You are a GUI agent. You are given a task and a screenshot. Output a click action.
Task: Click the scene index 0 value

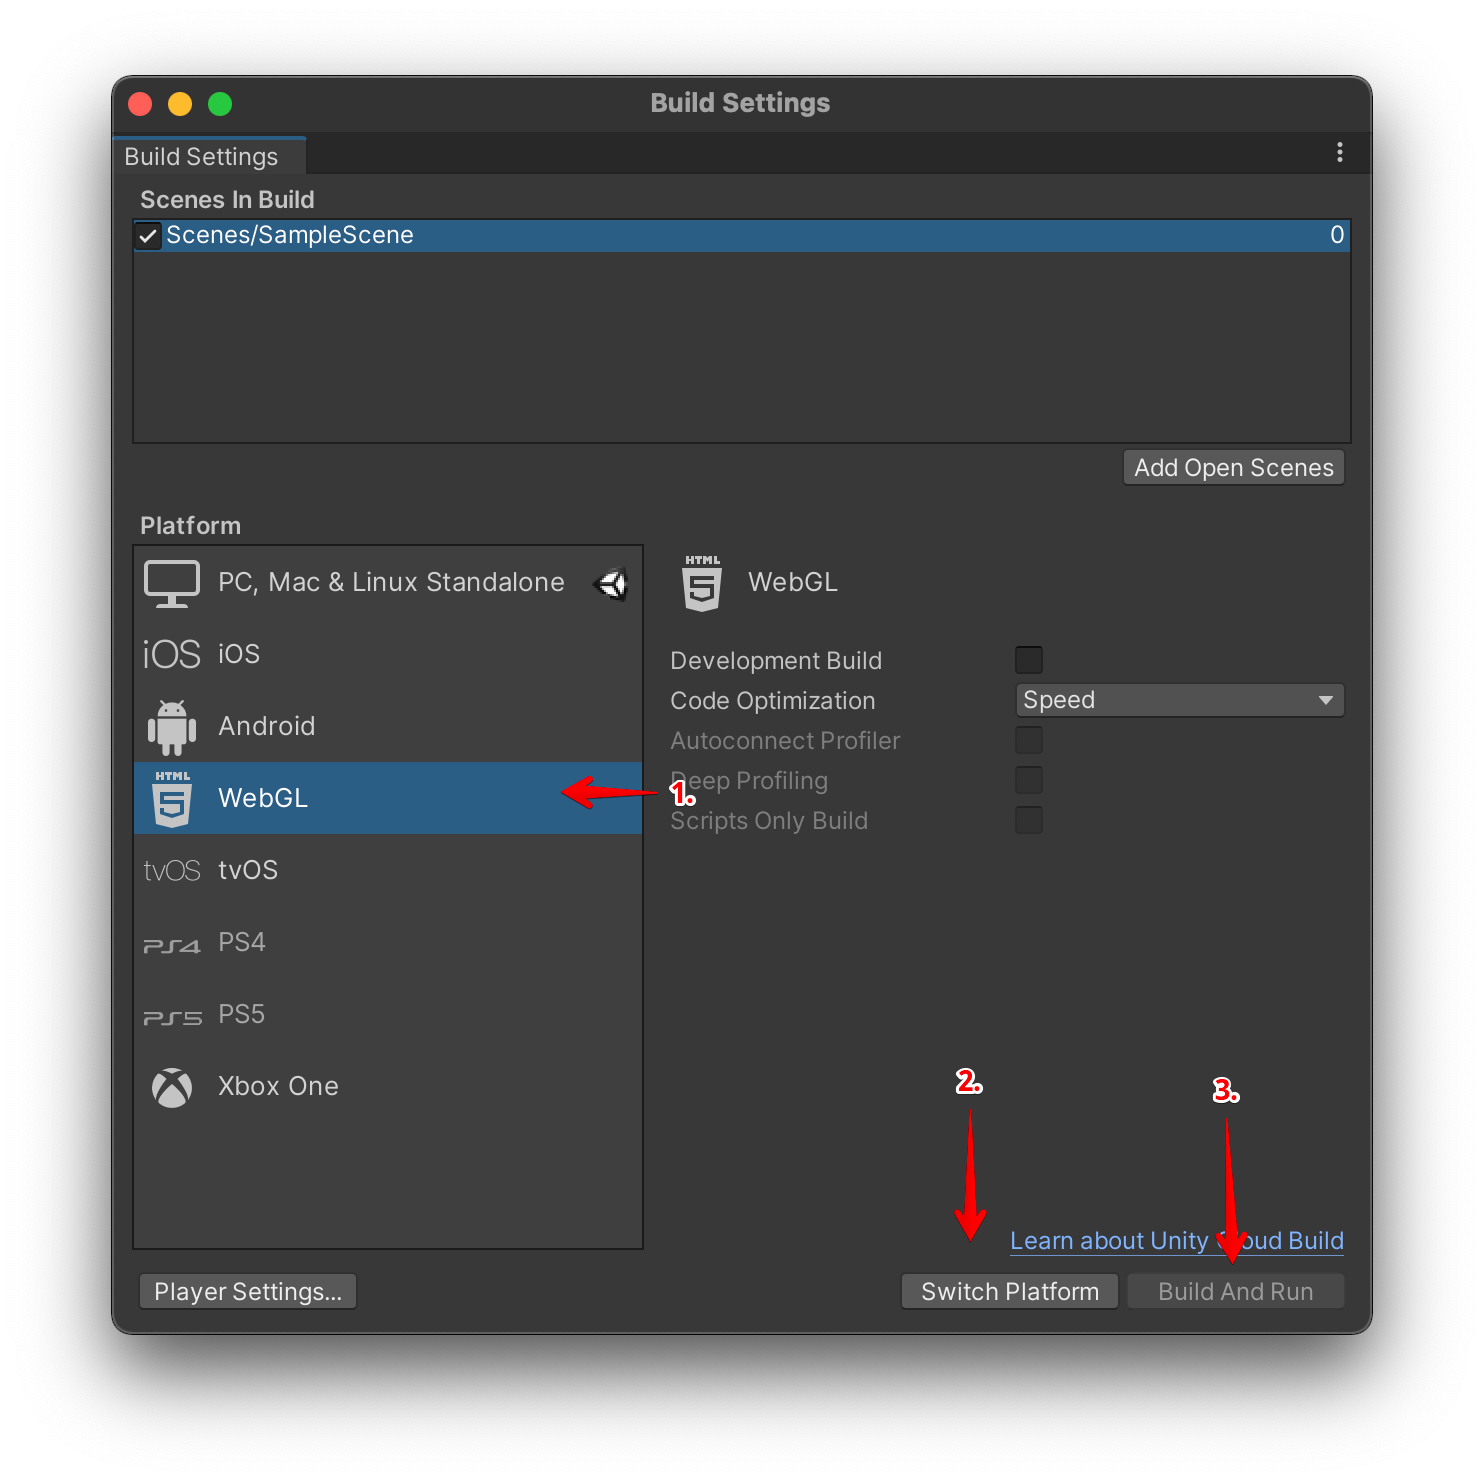pos(1337,235)
